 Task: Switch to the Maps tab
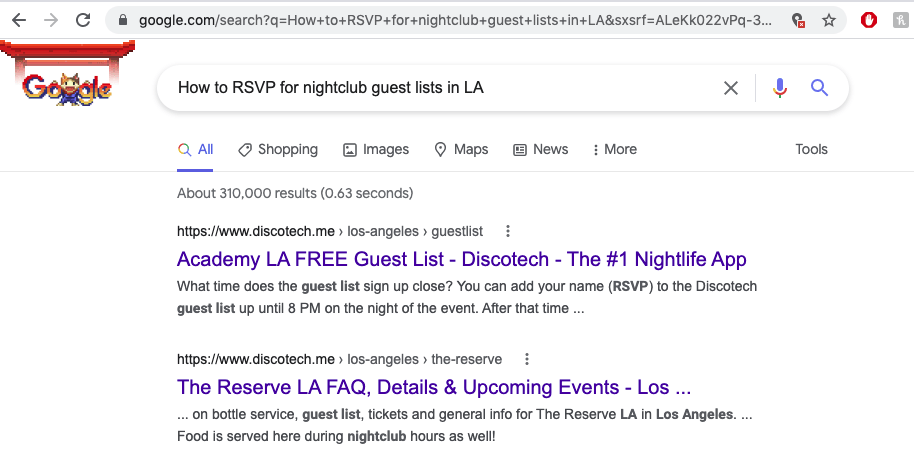click(461, 149)
